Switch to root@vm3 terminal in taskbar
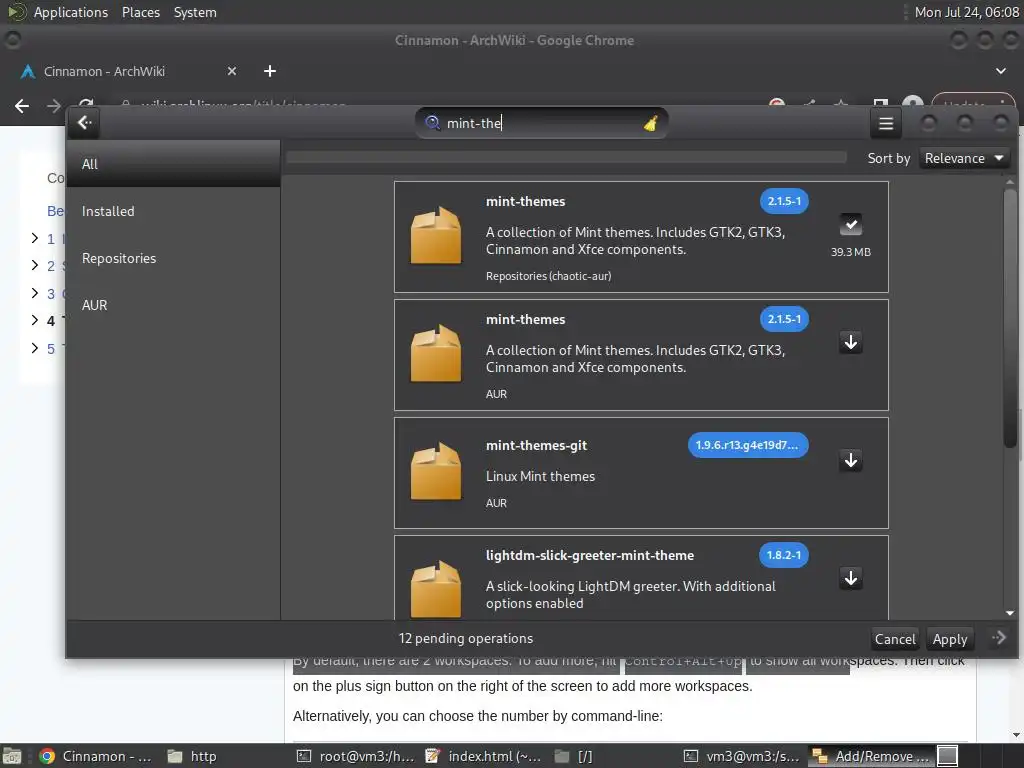Screen dimensions: 1024x768 click(355, 756)
